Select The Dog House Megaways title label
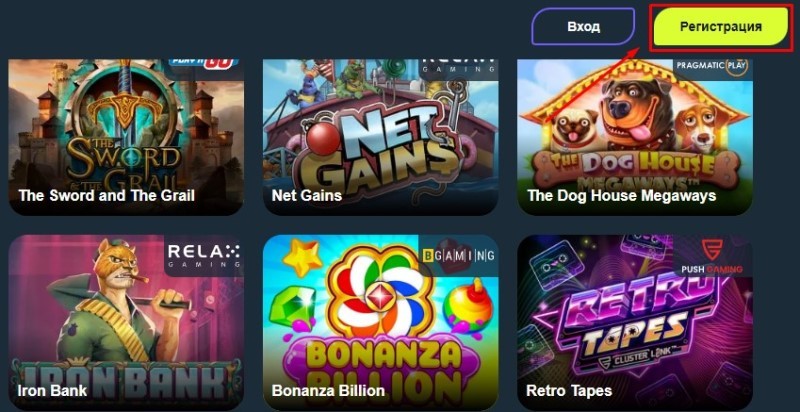The width and height of the screenshot is (800, 412). pos(621,195)
